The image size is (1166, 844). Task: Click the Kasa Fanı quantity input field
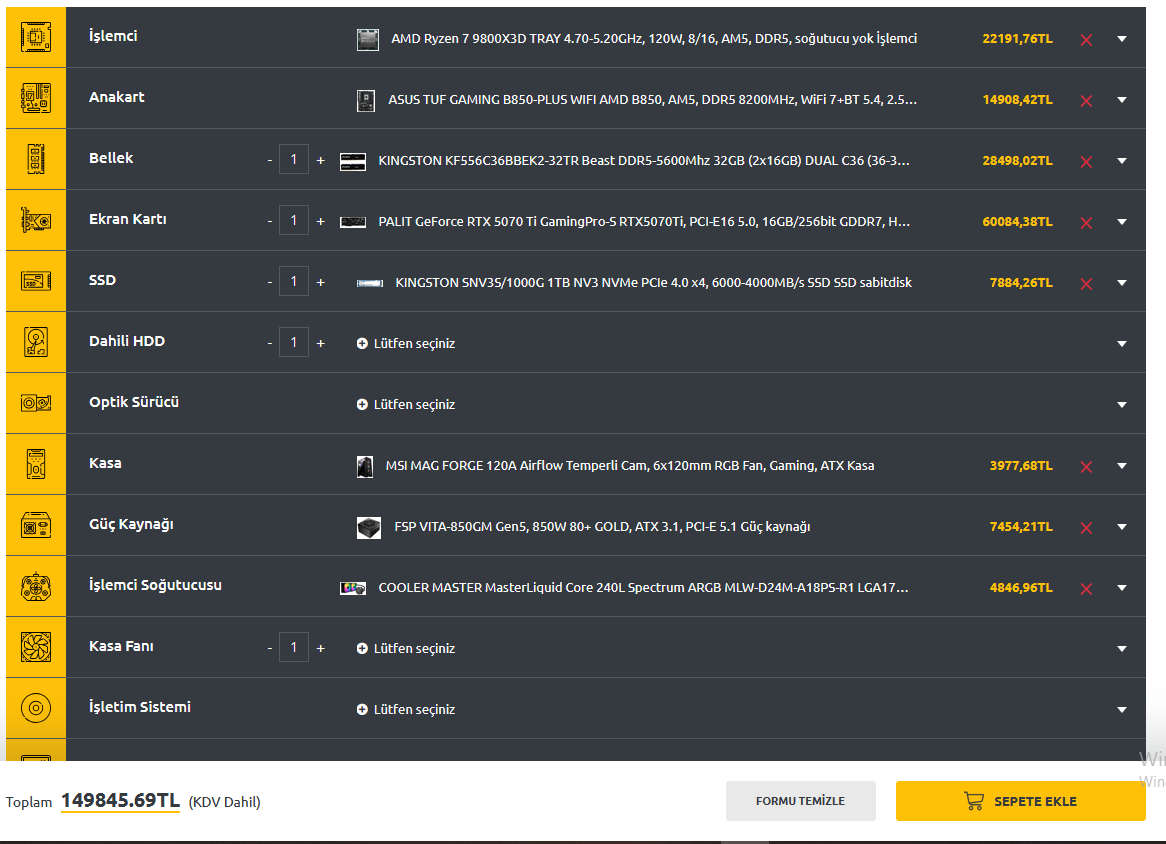coord(294,647)
